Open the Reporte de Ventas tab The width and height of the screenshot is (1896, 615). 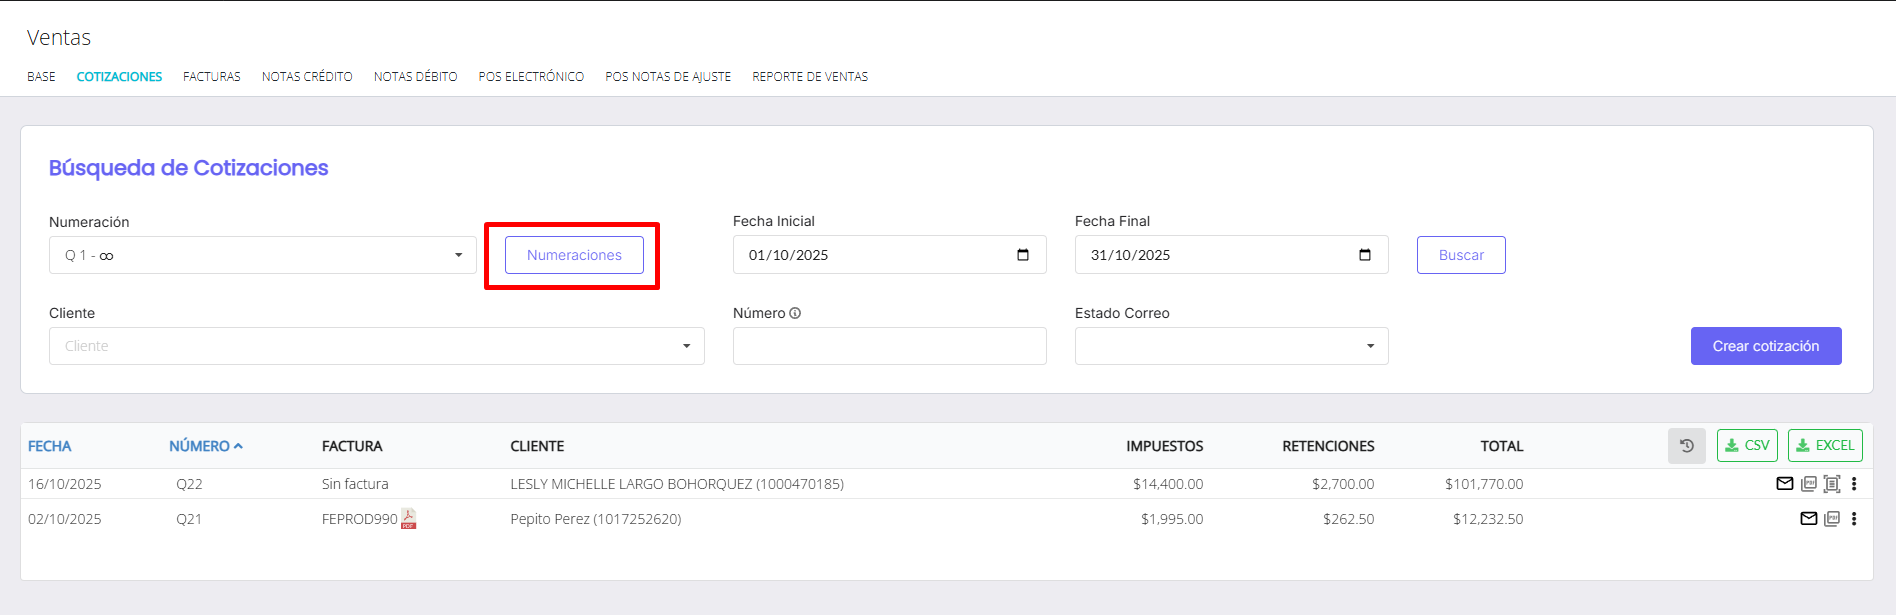[x=810, y=77]
